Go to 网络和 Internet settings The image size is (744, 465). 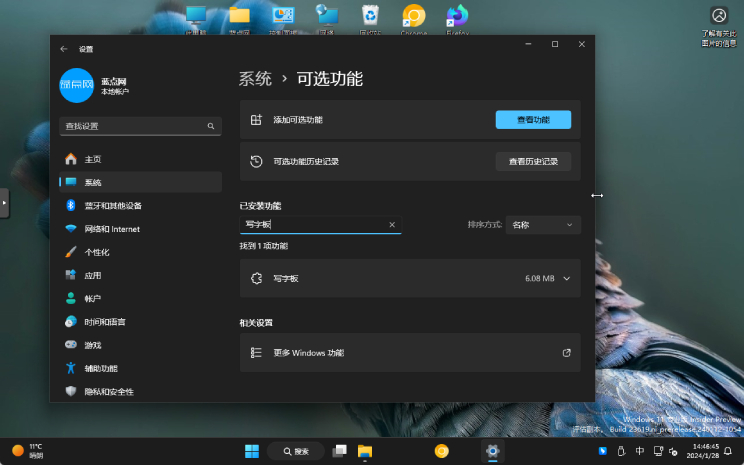(x=111, y=229)
